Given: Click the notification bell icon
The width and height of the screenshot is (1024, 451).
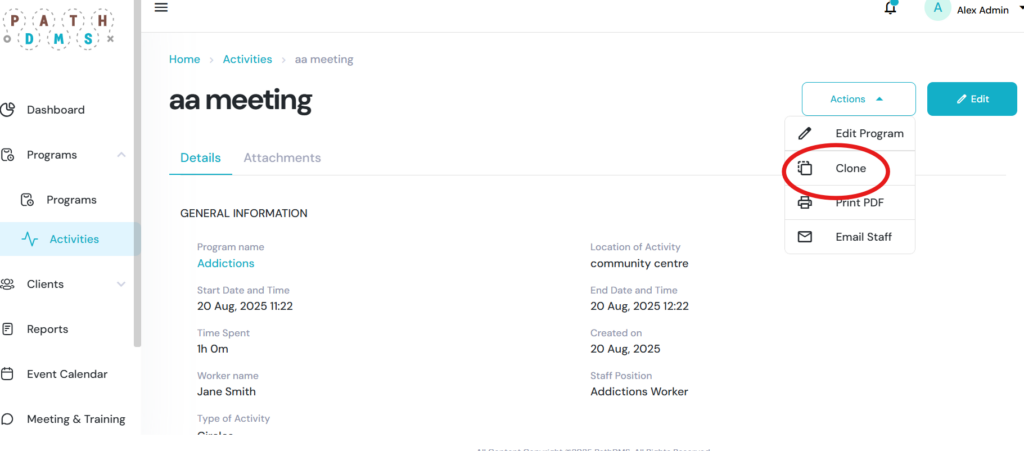Looking at the screenshot, I should [x=890, y=9].
